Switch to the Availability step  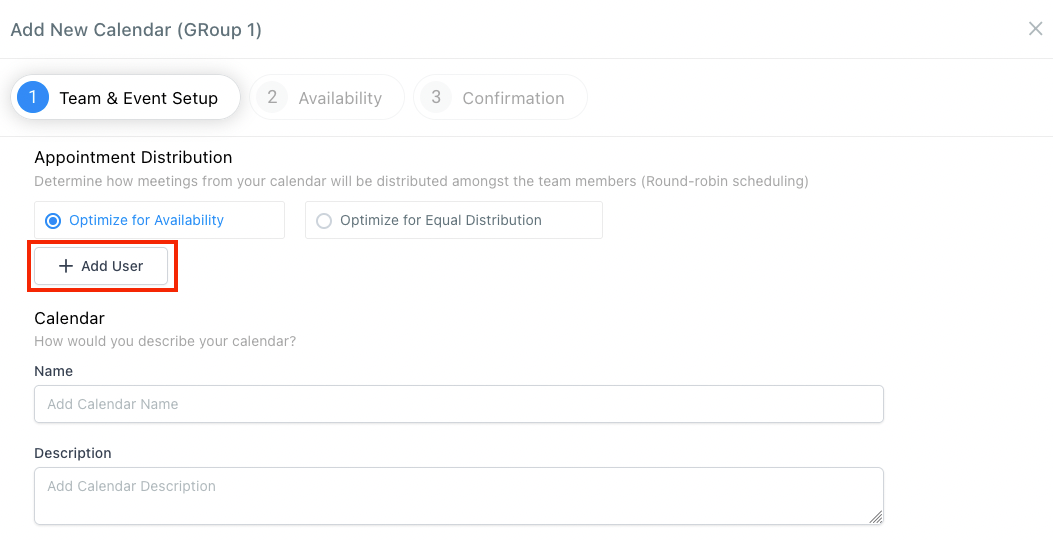tap(340, 98)
